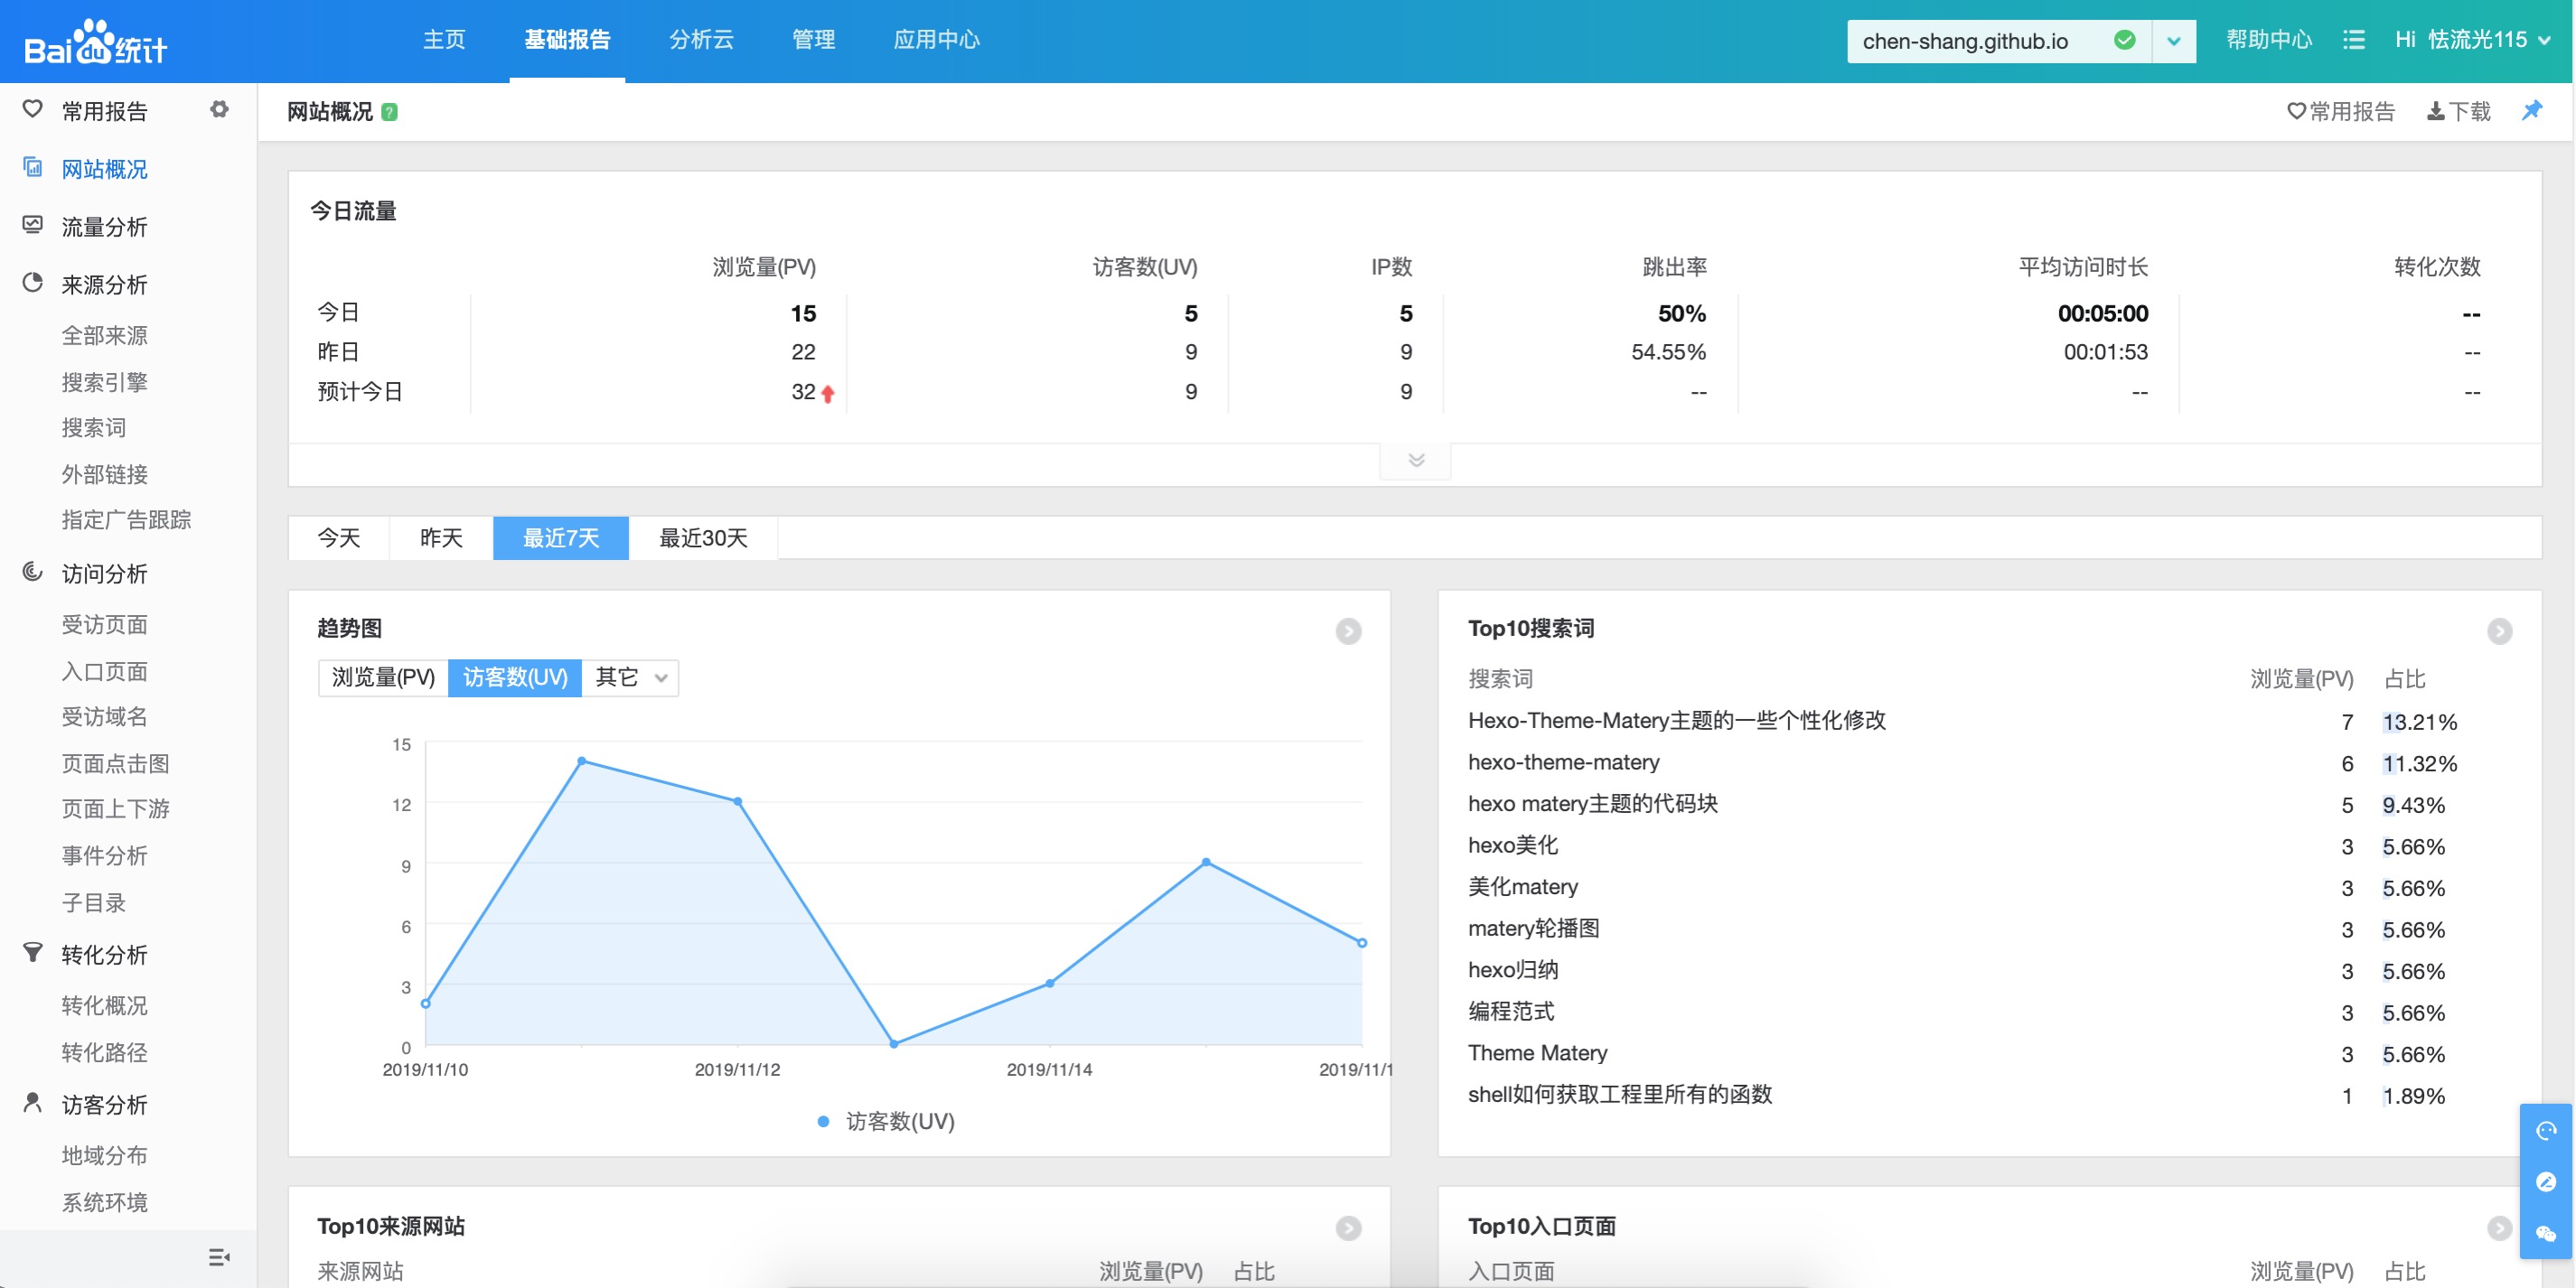Open the WeChat floating icon
This screenshot has width=2576, height=1288.
click(x=2545, y=1234)
